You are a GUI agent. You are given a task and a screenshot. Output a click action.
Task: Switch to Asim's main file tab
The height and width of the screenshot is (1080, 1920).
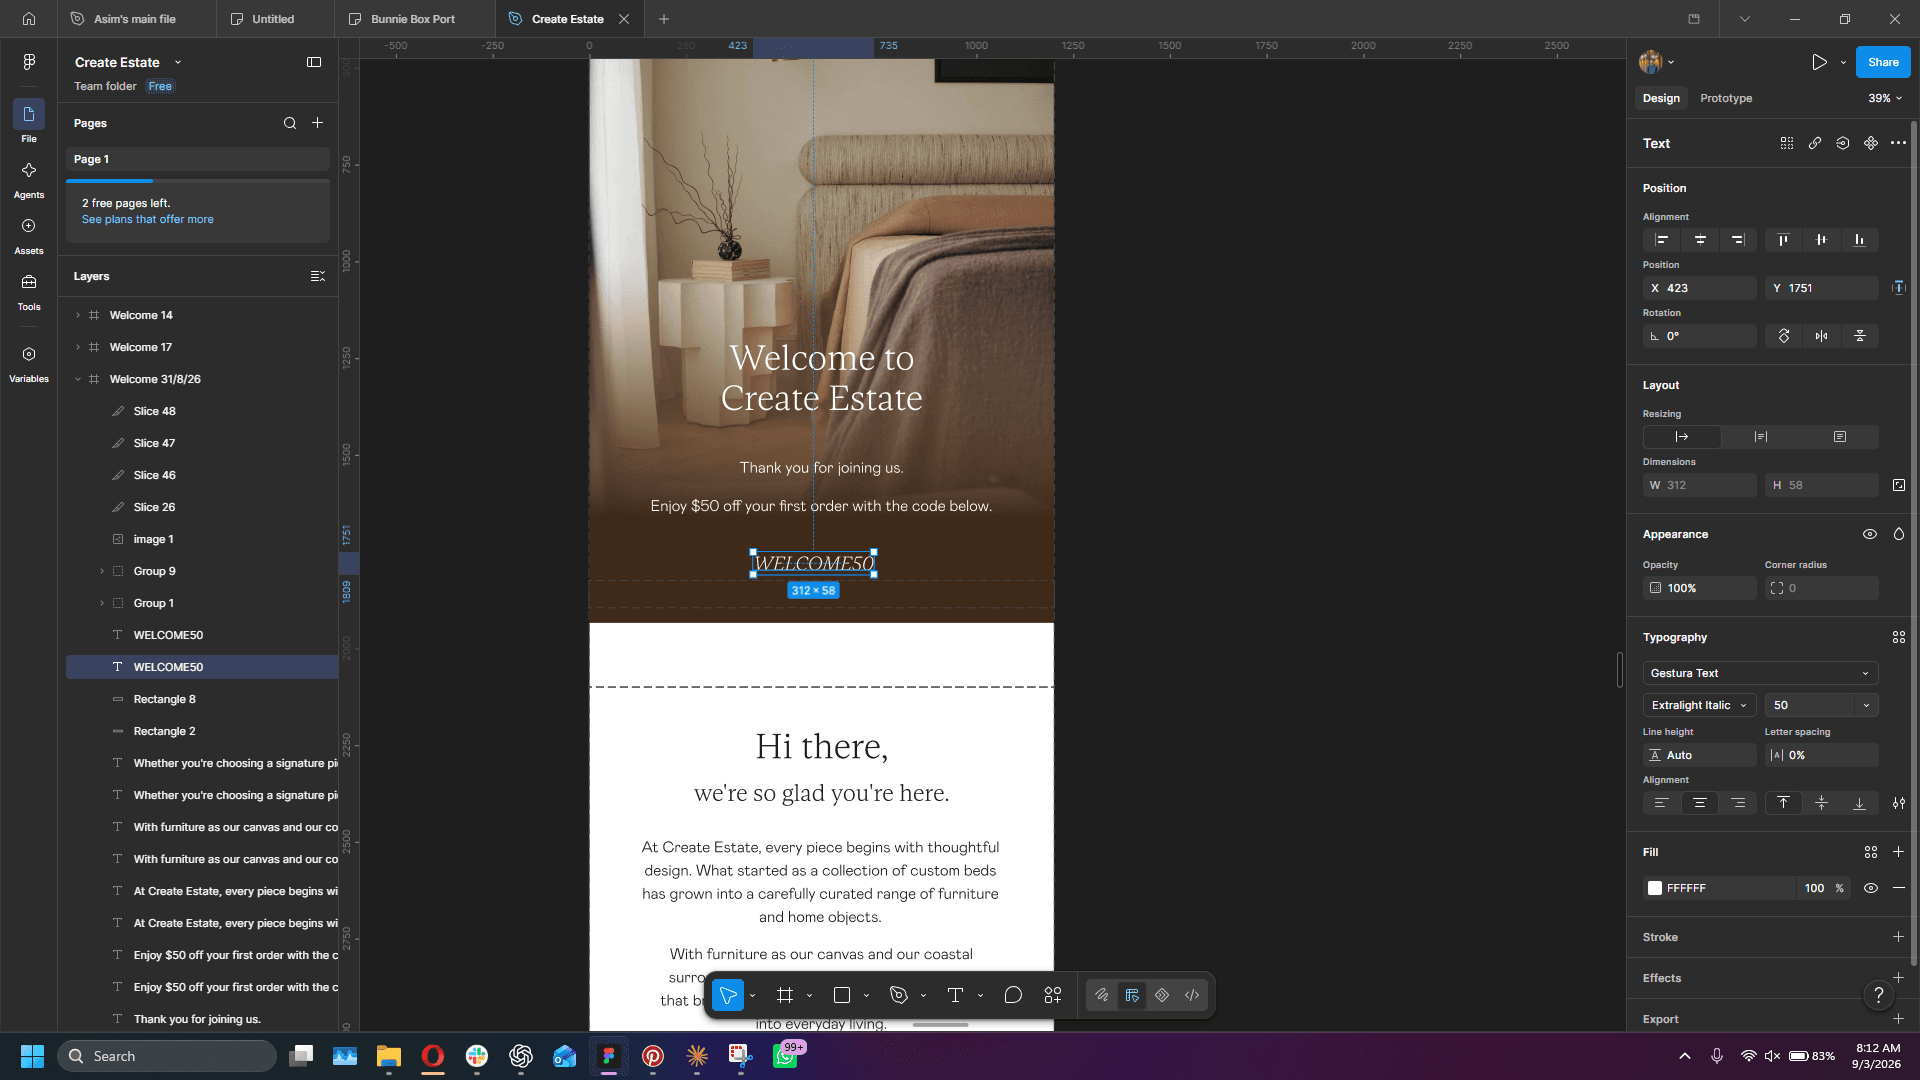(135, 19)
